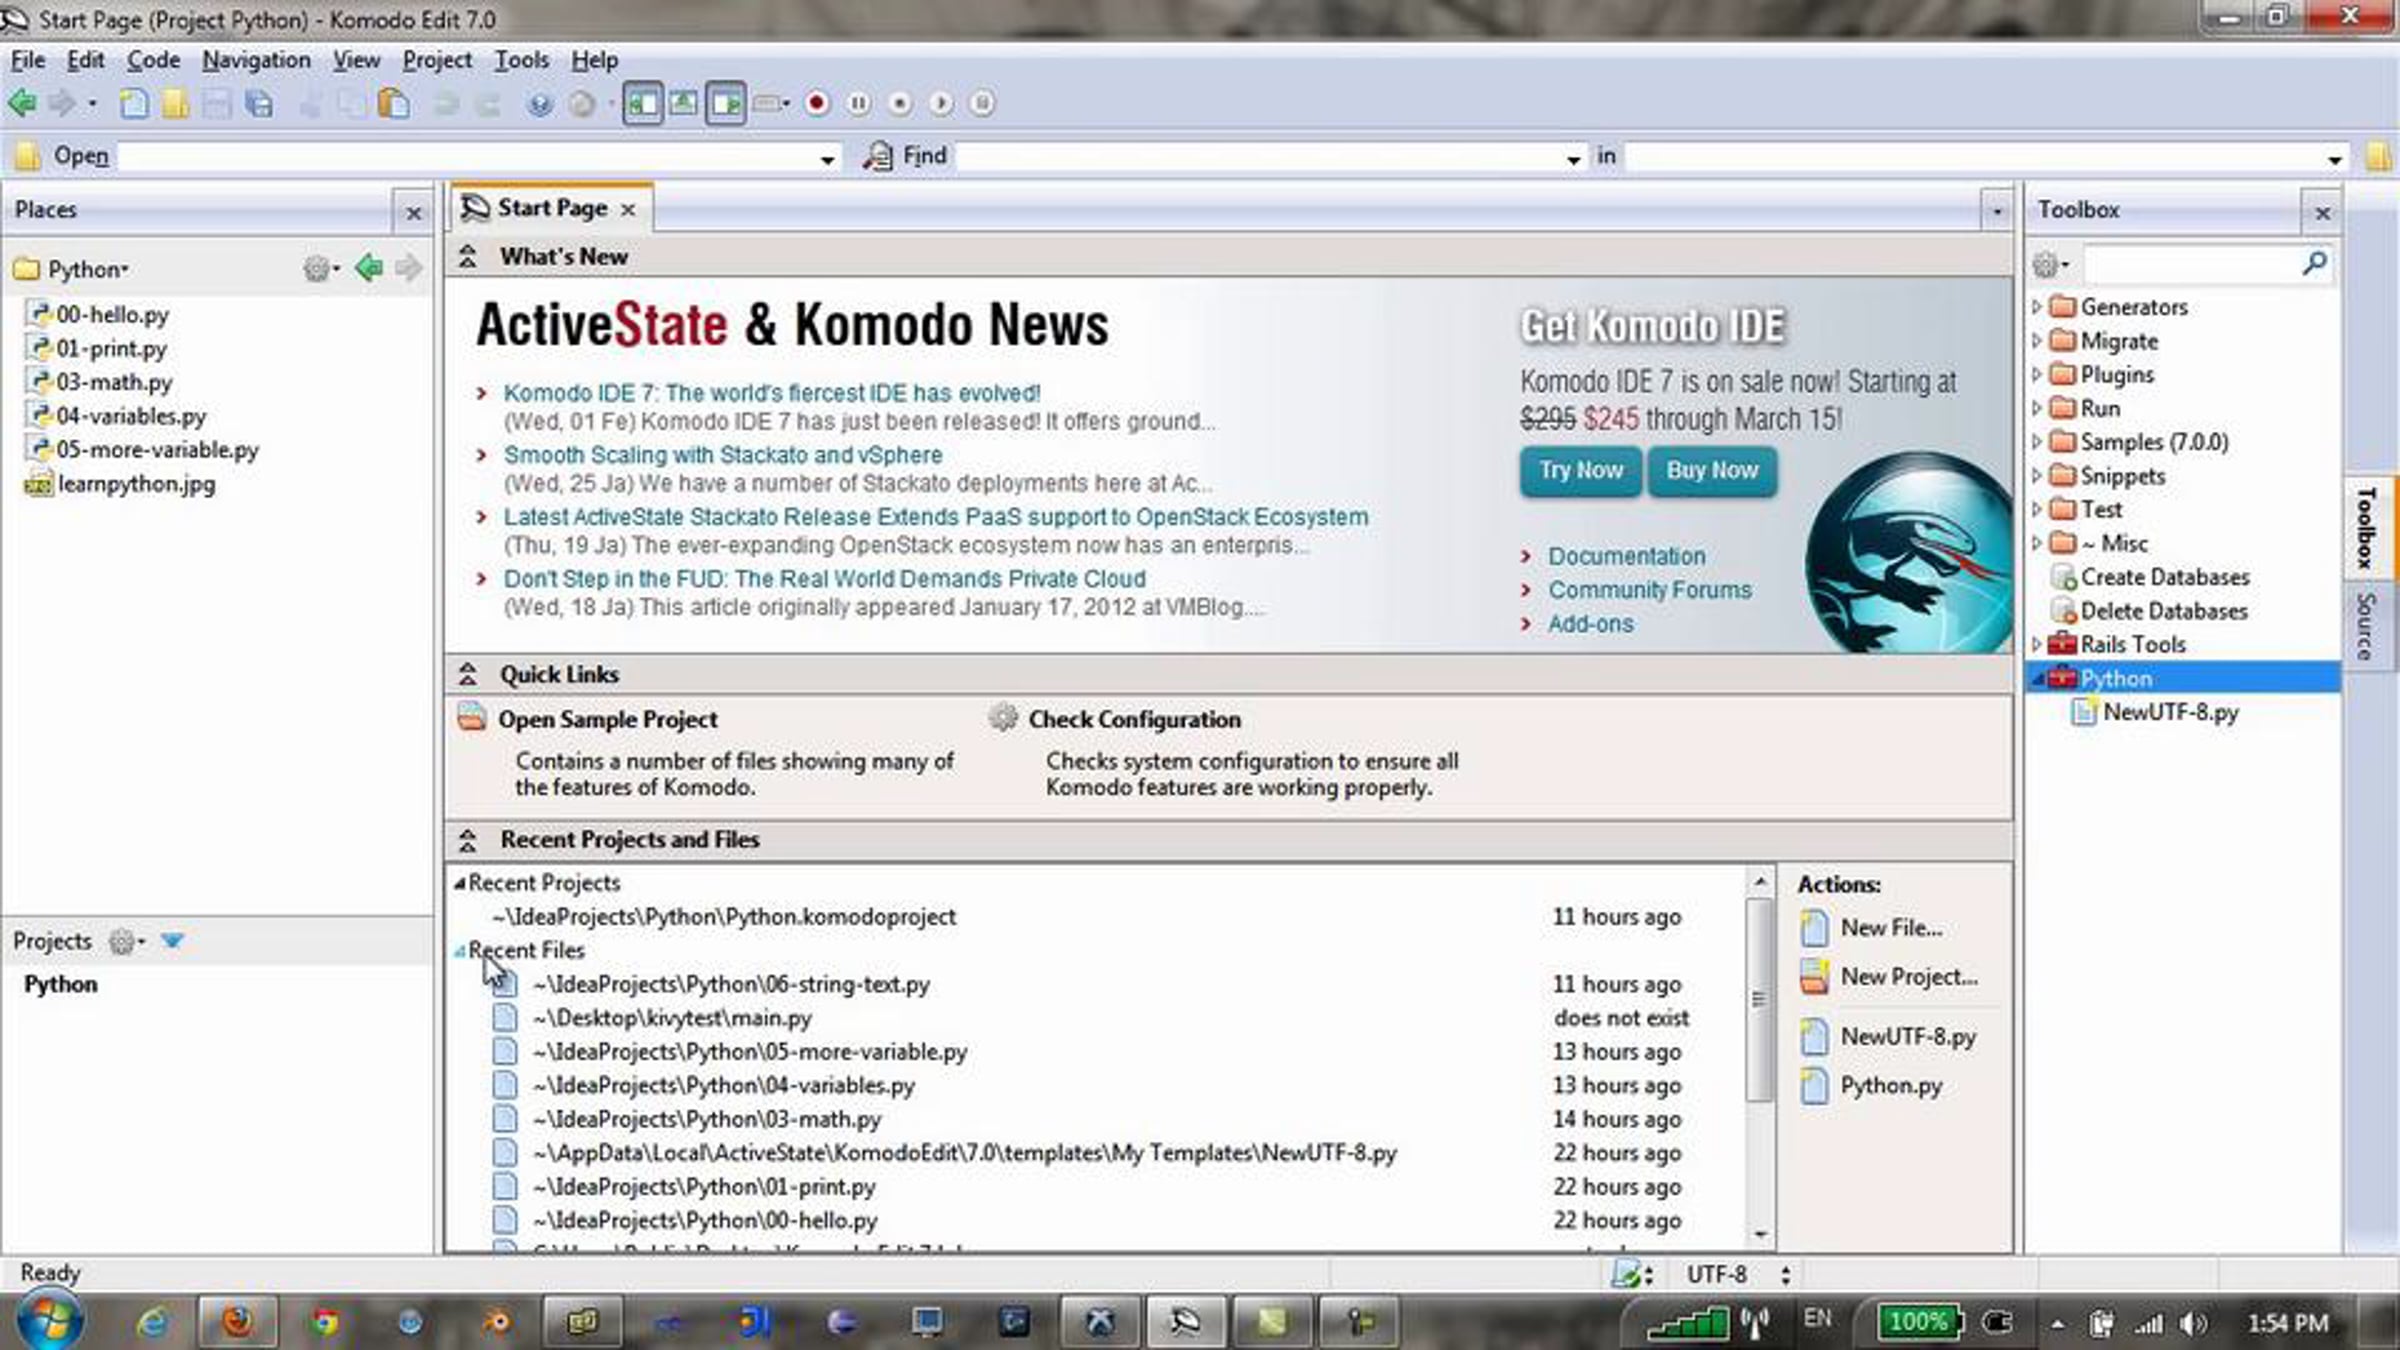Viewport: 2400px width, 1350px height.
Task: Open the tab list dropdown arrow
Action: tap(1997, 211)
